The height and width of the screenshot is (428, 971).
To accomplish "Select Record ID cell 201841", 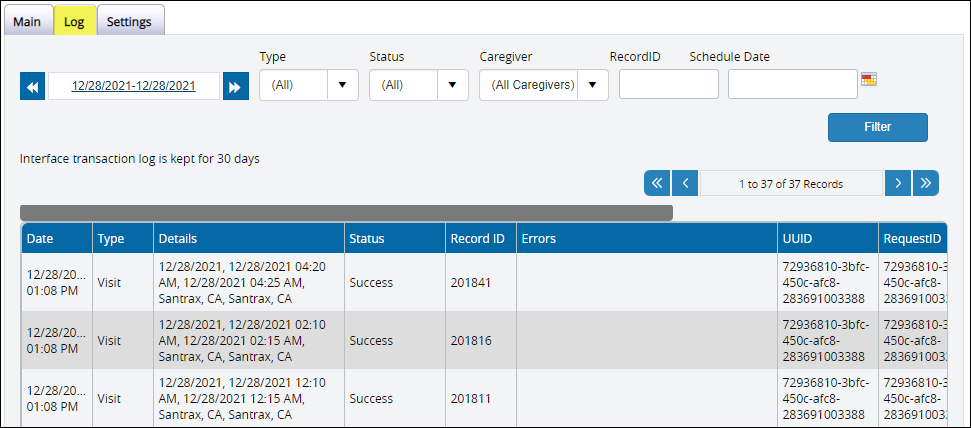I will click(481, 282).
